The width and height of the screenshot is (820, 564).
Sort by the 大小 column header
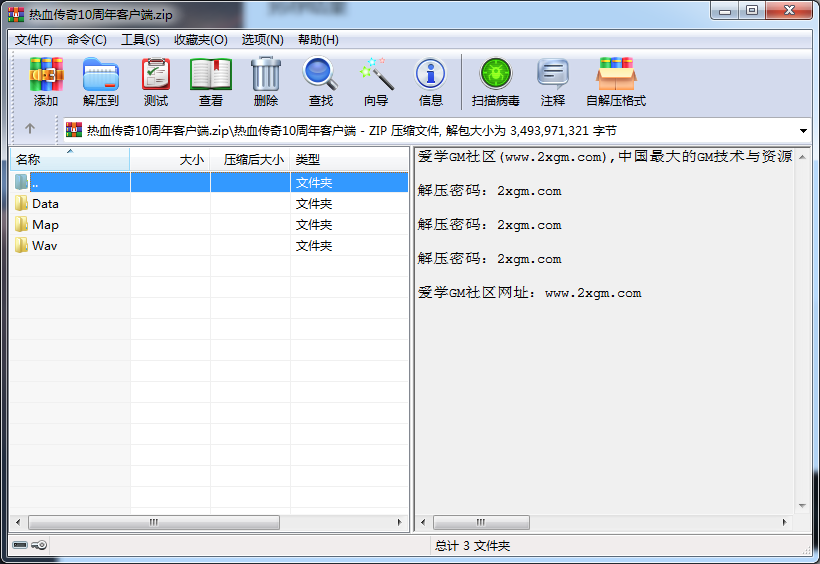click(x=170, y=160)
